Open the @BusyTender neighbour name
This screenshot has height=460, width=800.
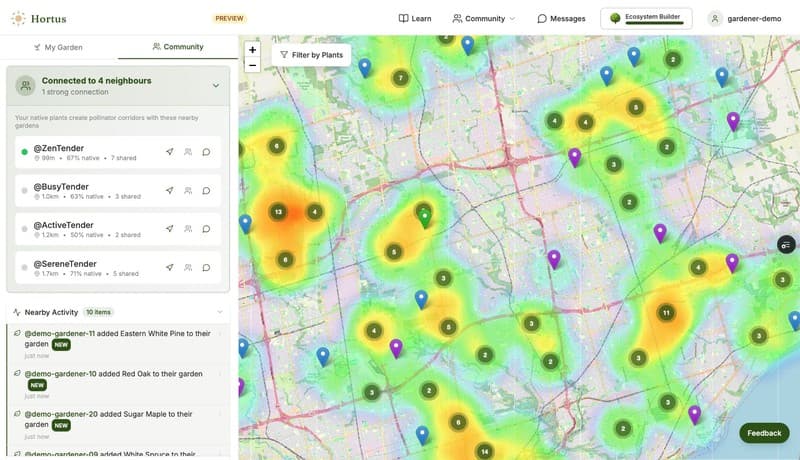(61, 187)
